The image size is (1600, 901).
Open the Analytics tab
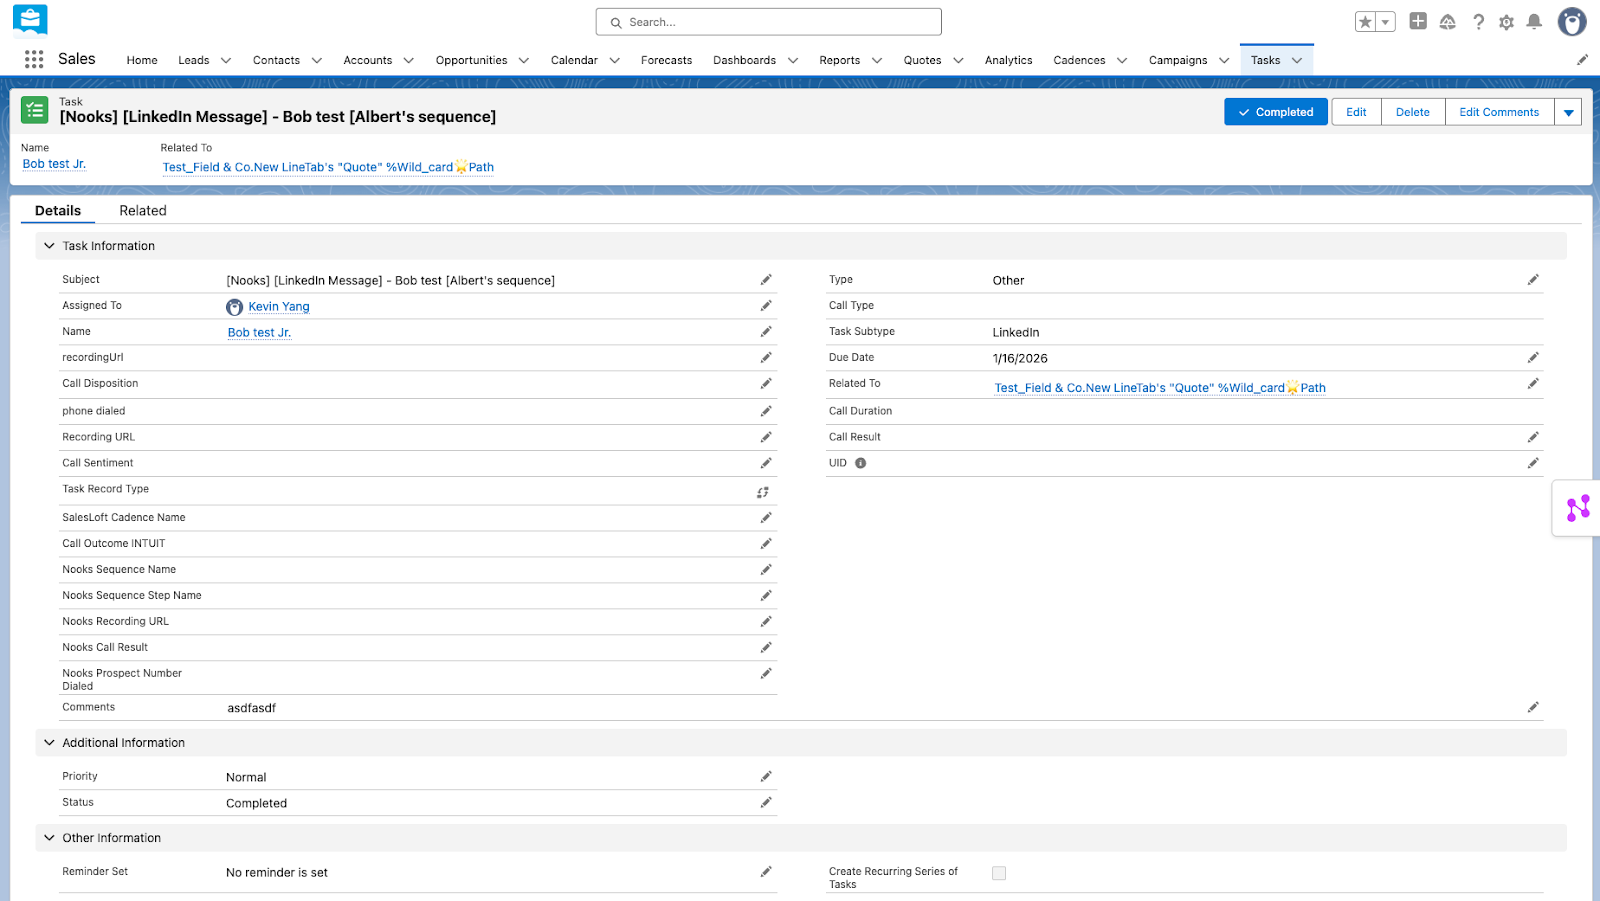pyautogui.click(x=1008, y=60)
